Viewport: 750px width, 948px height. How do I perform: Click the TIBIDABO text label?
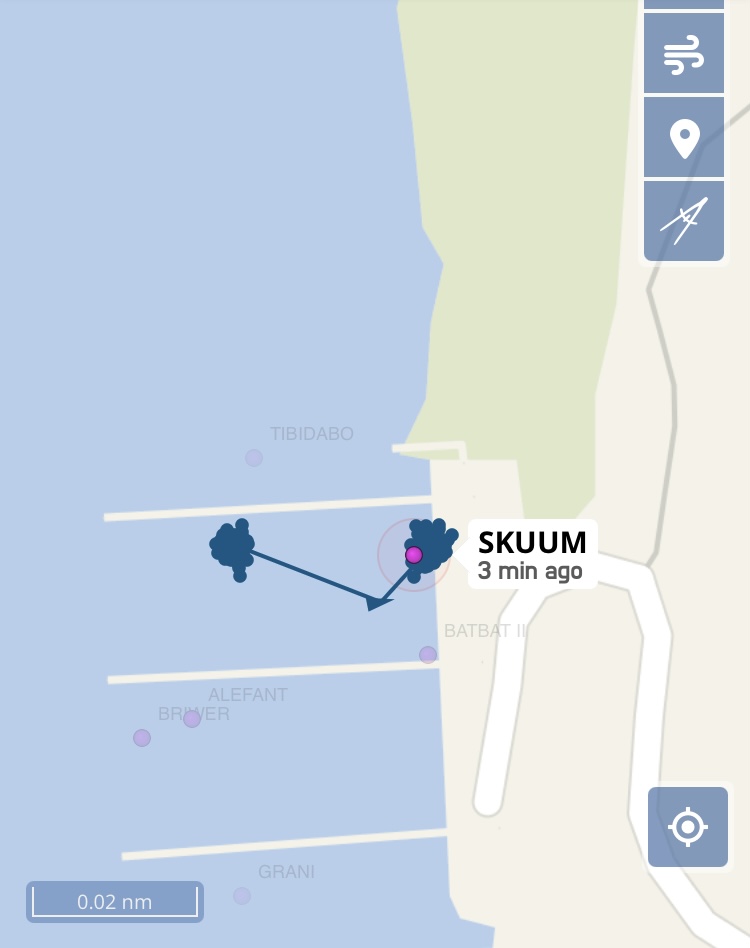(x=312, y=433)
